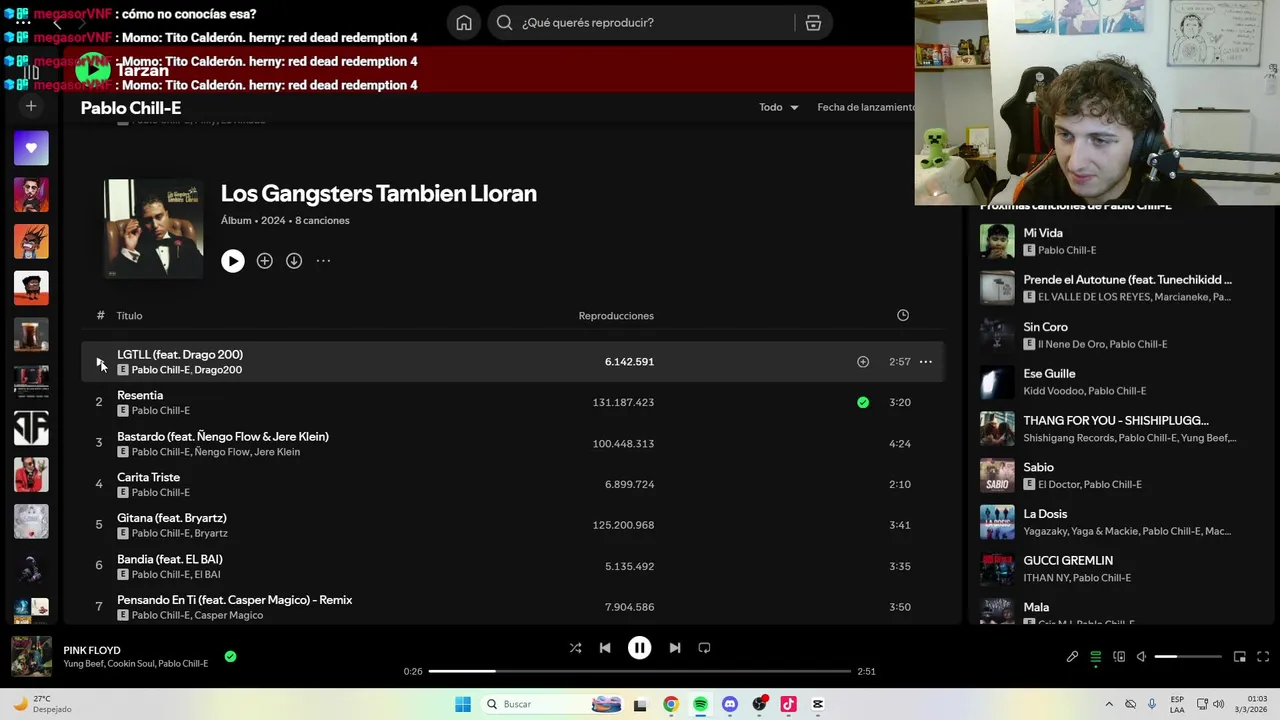The image size is (1280, 720).
Task: Open the Todo filter dropdown
Action: click(x=779, y=107)
